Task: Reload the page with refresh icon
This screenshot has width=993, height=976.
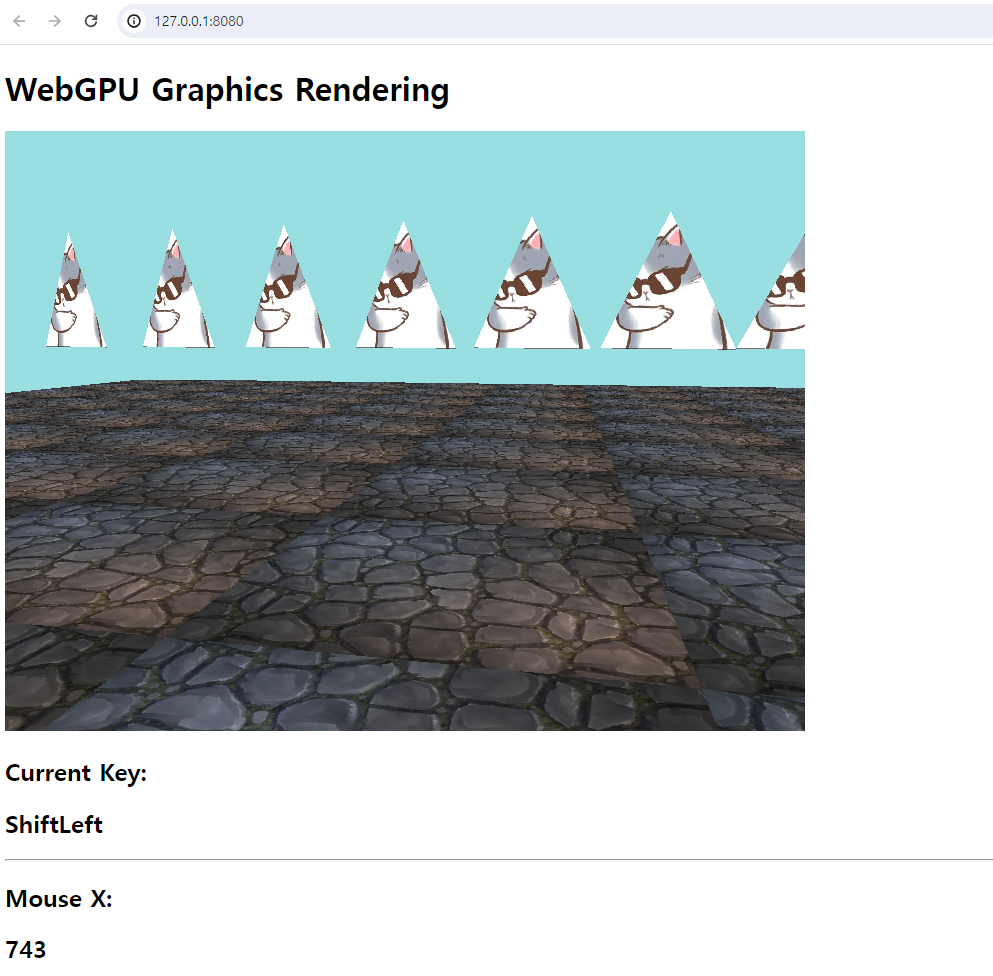Action: 91,21
